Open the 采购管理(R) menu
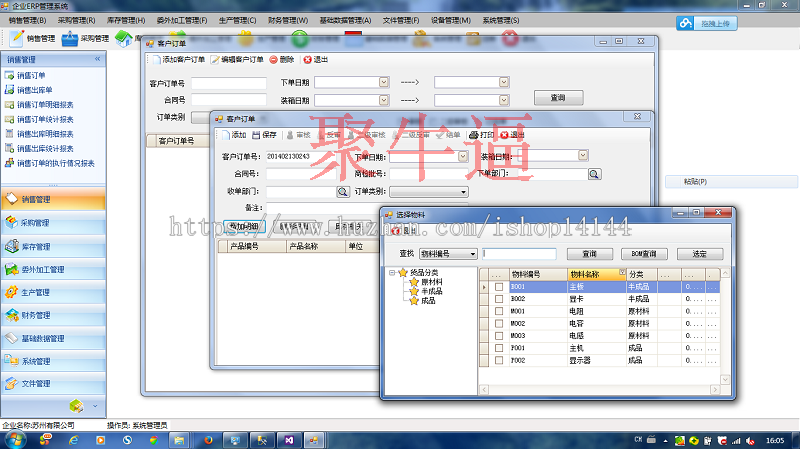This screenshot has width=800, height=449. pyautogui.click(x=77, y=20)
